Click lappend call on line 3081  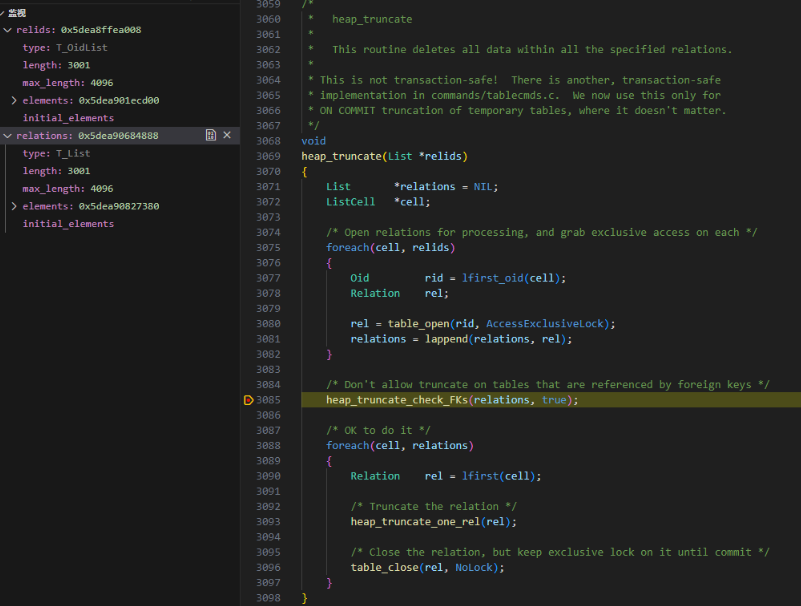(x=446, y=339)
